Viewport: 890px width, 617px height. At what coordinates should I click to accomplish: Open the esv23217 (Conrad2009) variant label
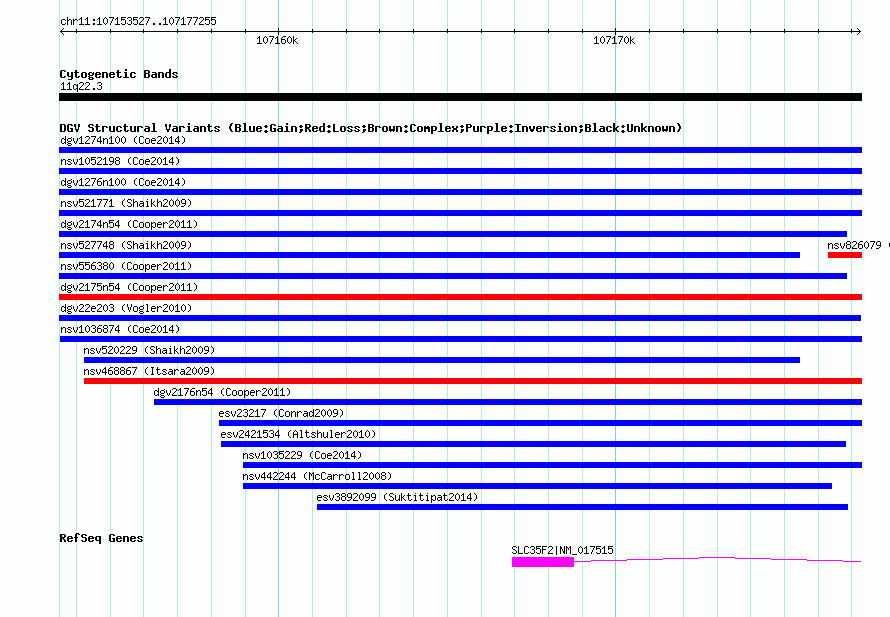coord(281,413)
